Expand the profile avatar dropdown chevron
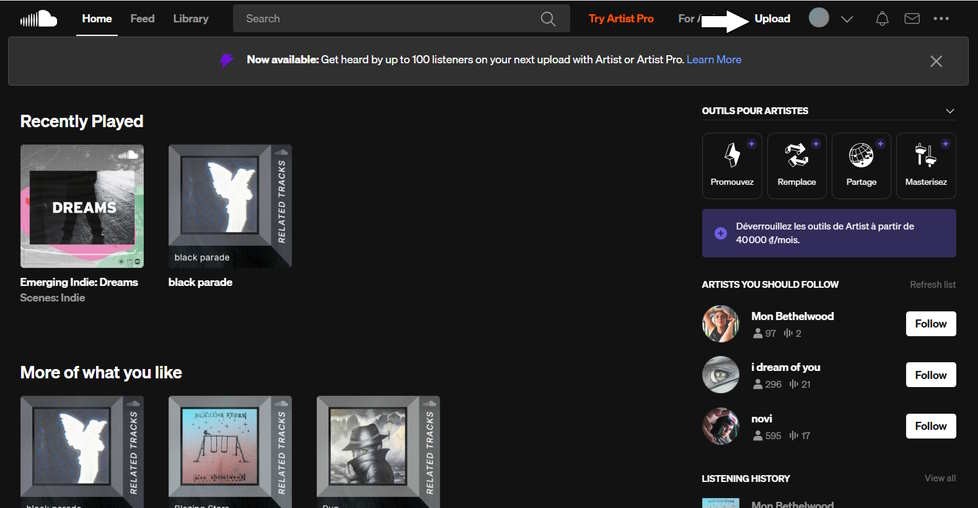 tap(847, 19)
